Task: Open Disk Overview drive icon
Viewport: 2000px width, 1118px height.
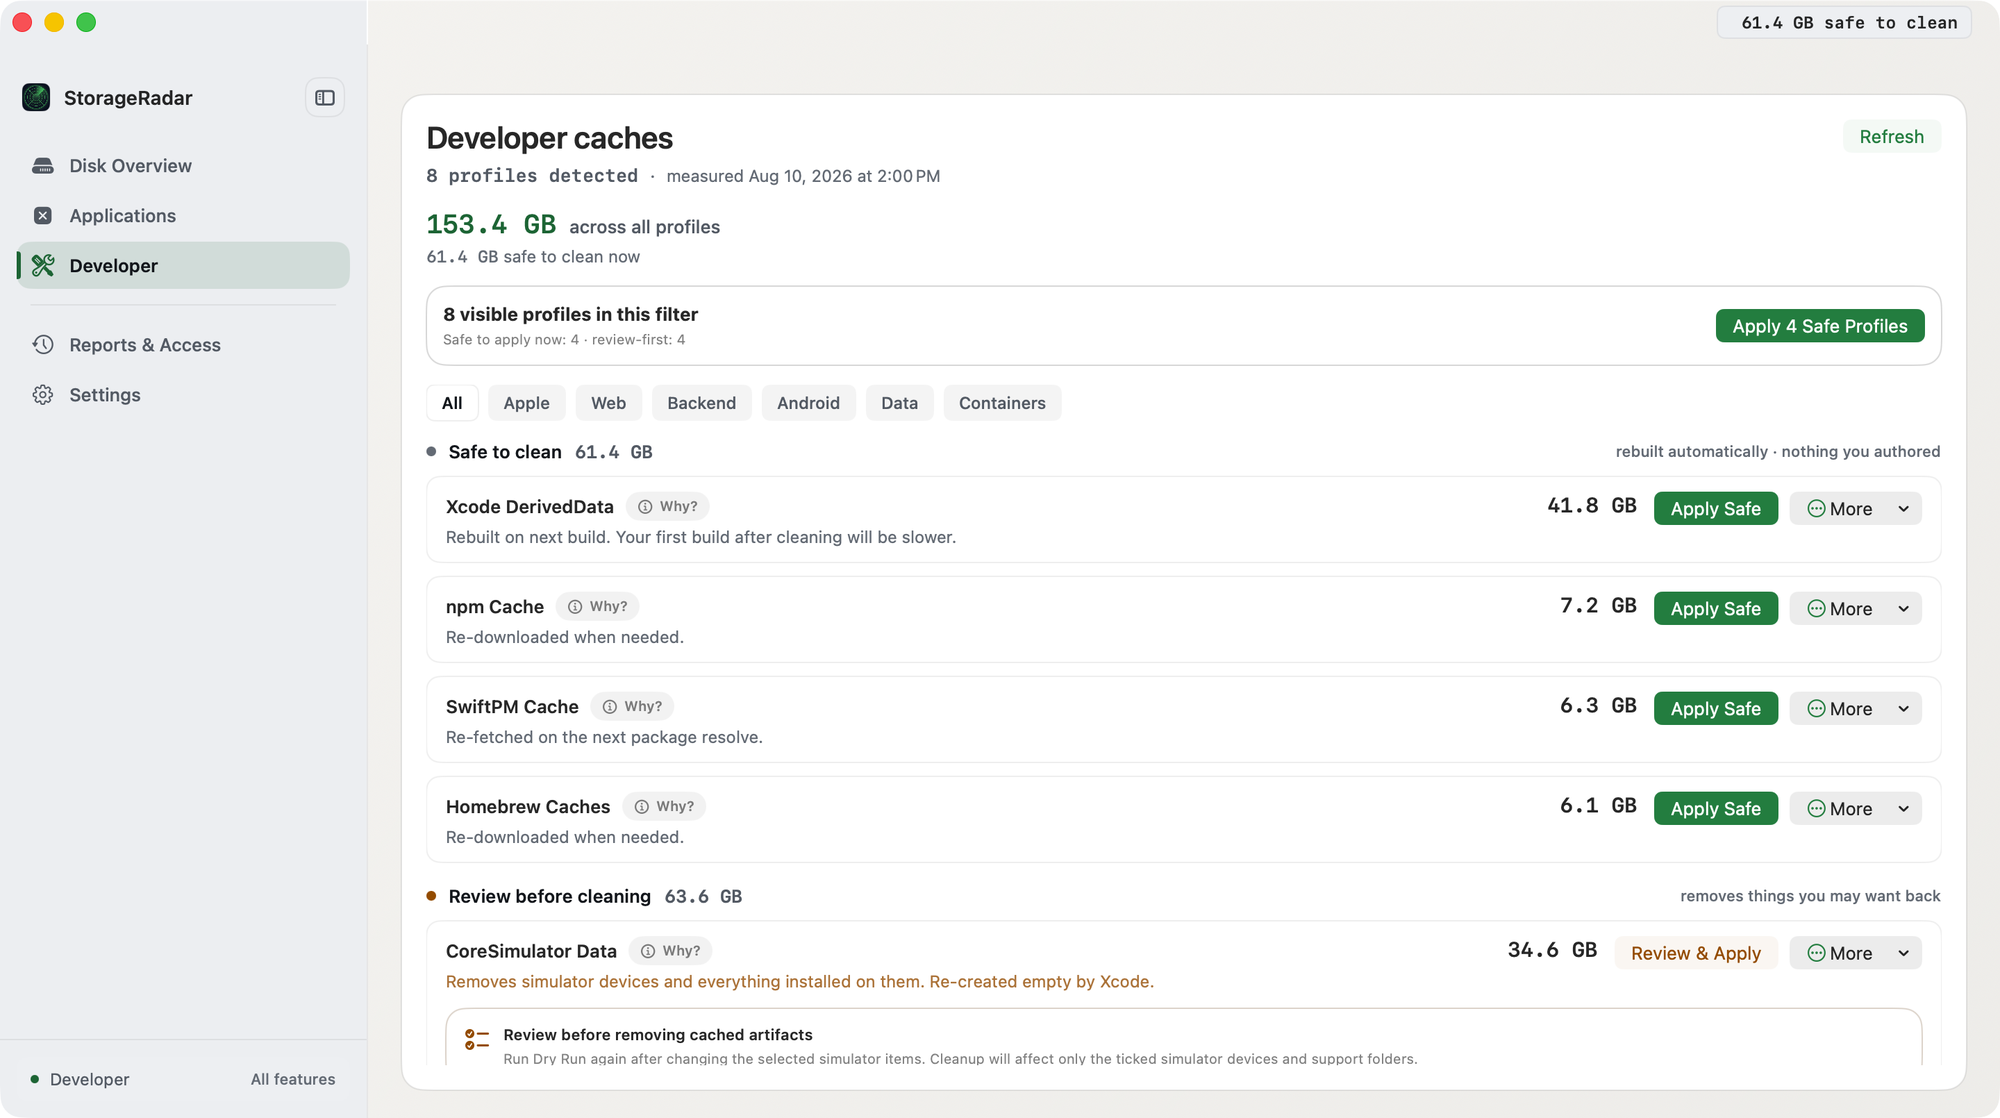Action: pyautogui.click(x=43, y=166)
